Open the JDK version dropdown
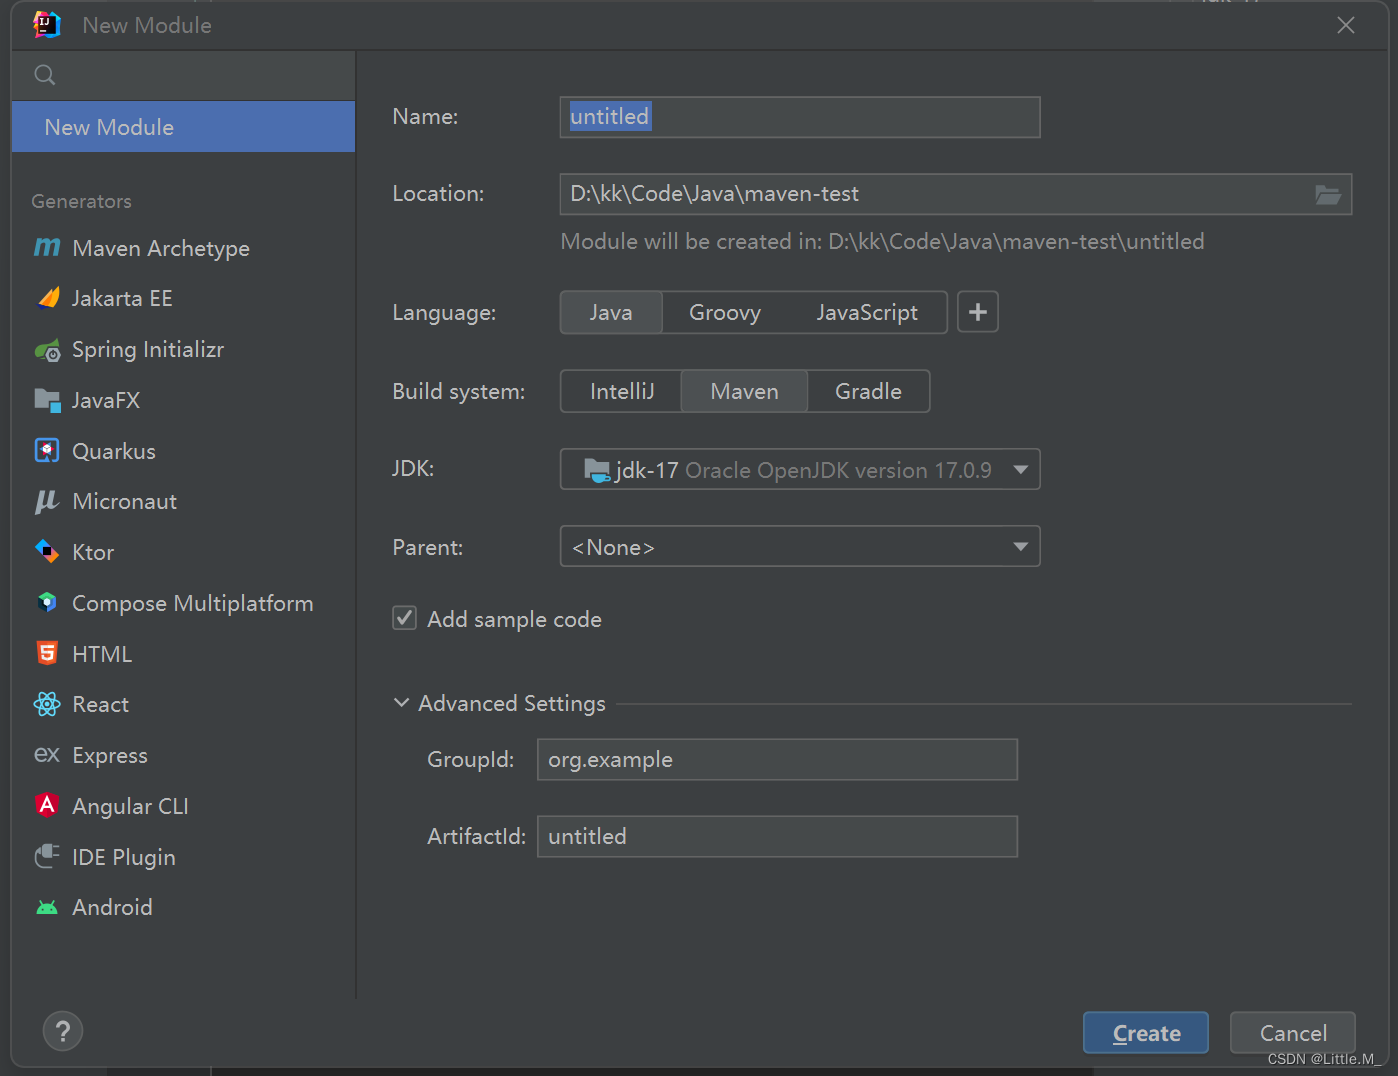 [x=800, y=469]
